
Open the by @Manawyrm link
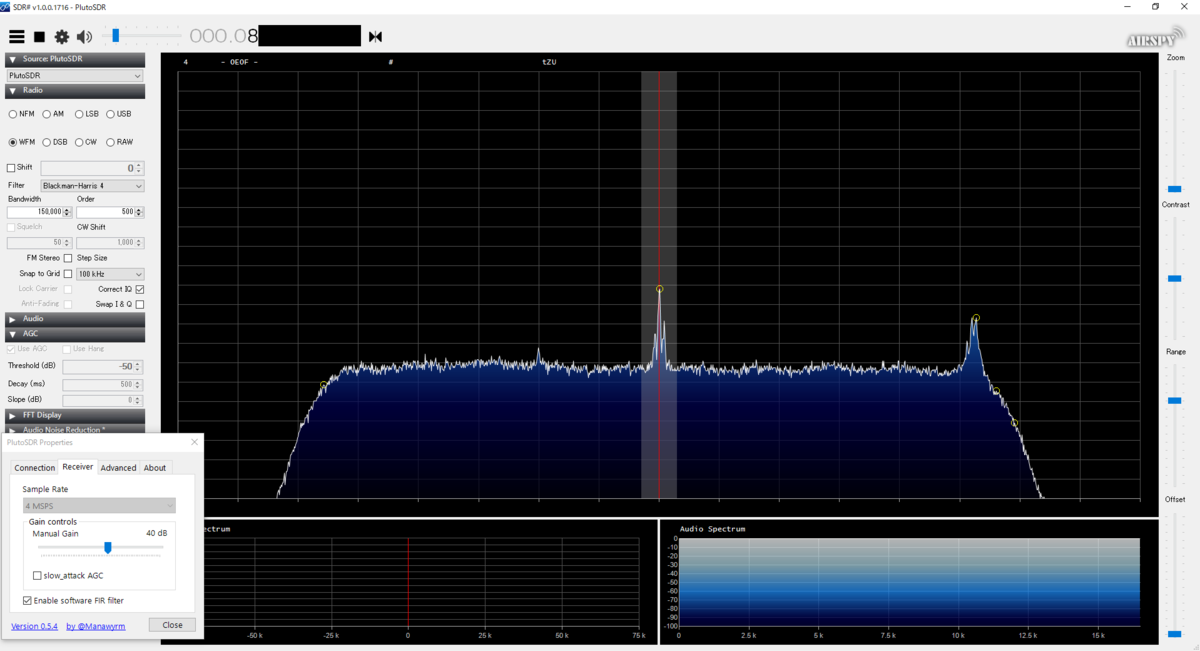coord(96,626)
